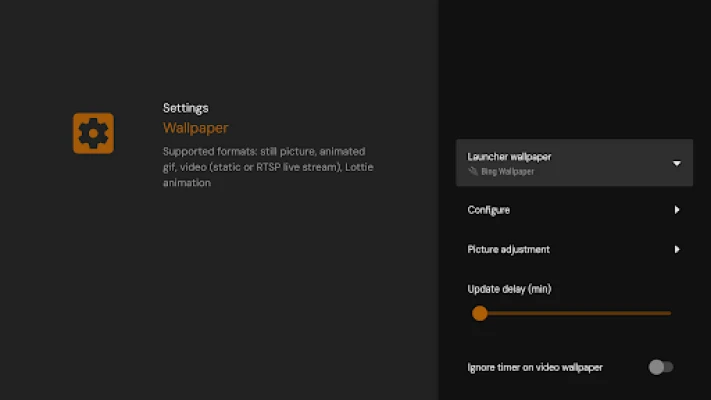Click the 'Launcher wallpaper' title text
This screenshot has height=400, width=711.
click(509, 156)
